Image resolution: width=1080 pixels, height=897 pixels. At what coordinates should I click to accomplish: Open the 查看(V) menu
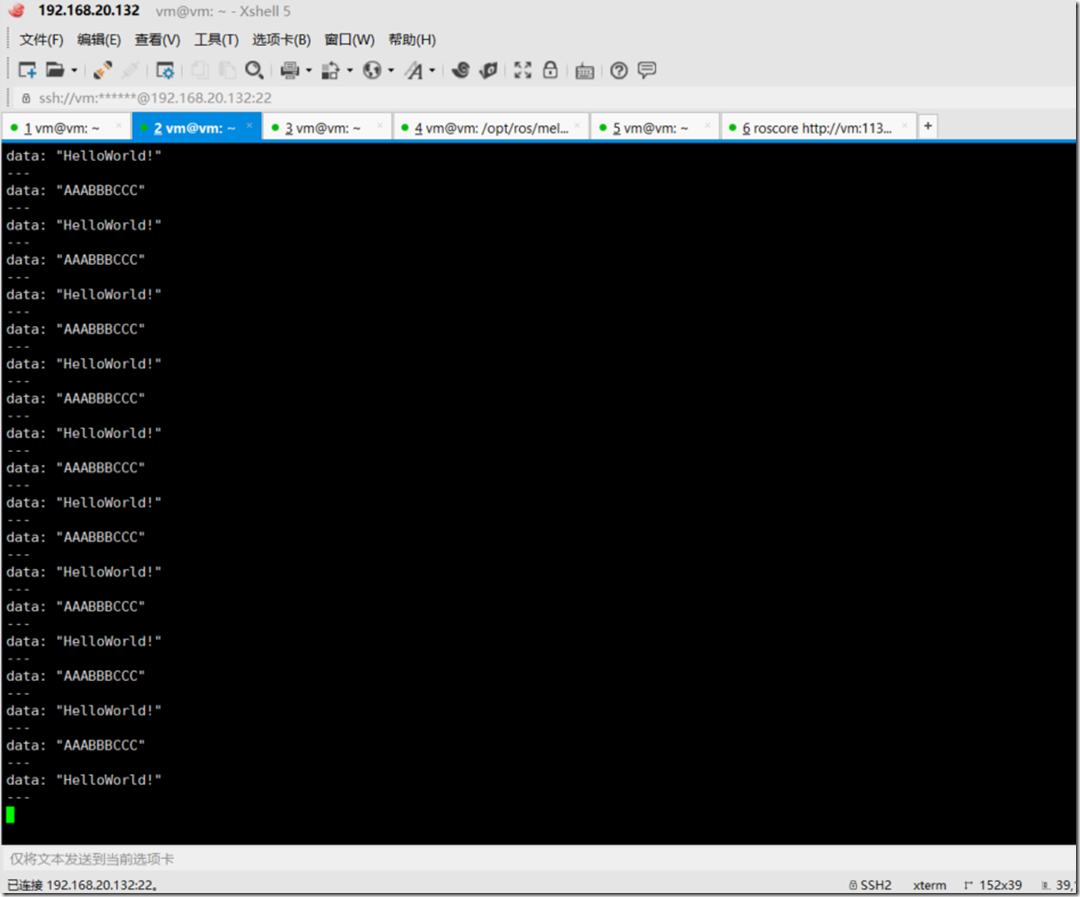click(158, 40)
